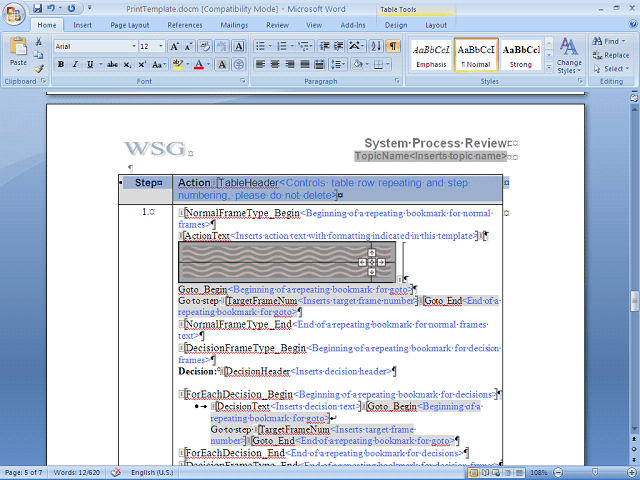Toggle bold formatting

[x=61, y=64]
